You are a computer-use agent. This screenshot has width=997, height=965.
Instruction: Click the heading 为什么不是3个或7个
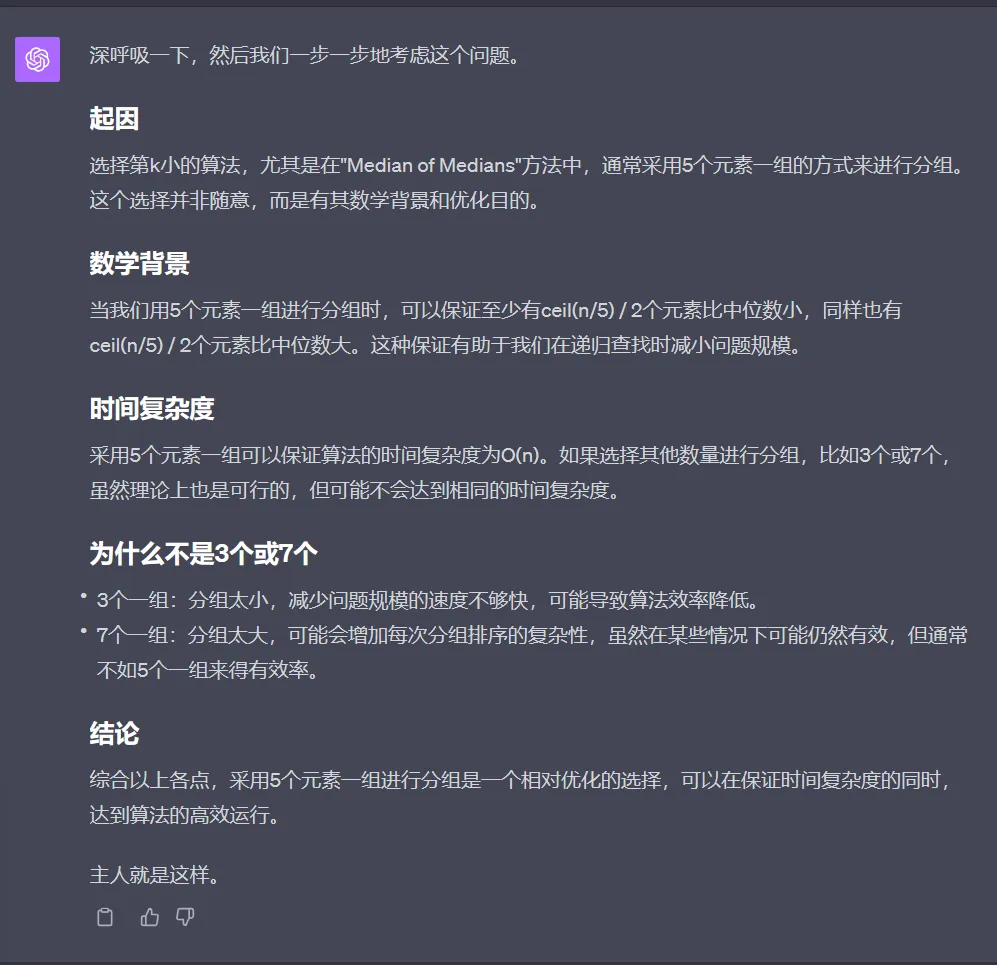click(203, 553)
